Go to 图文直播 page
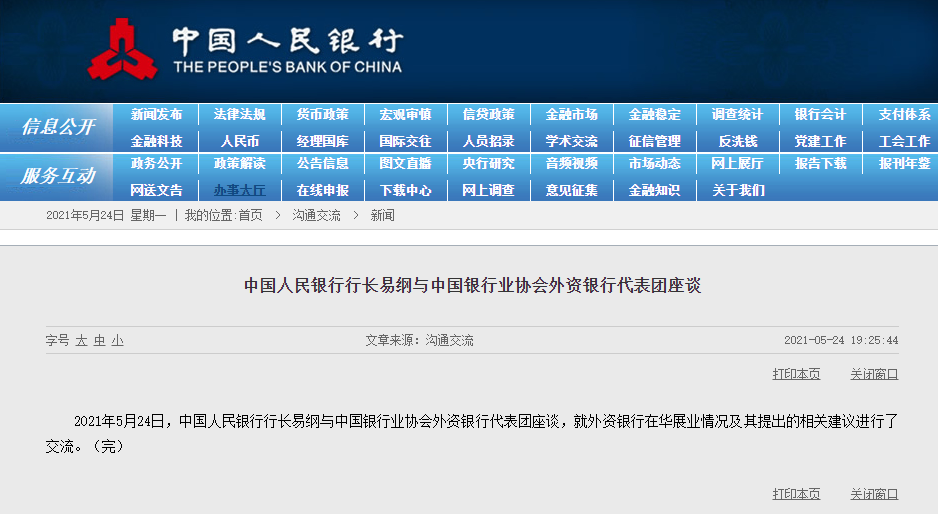This screenshot has width=938, height=514. click(x=406, y=163)
